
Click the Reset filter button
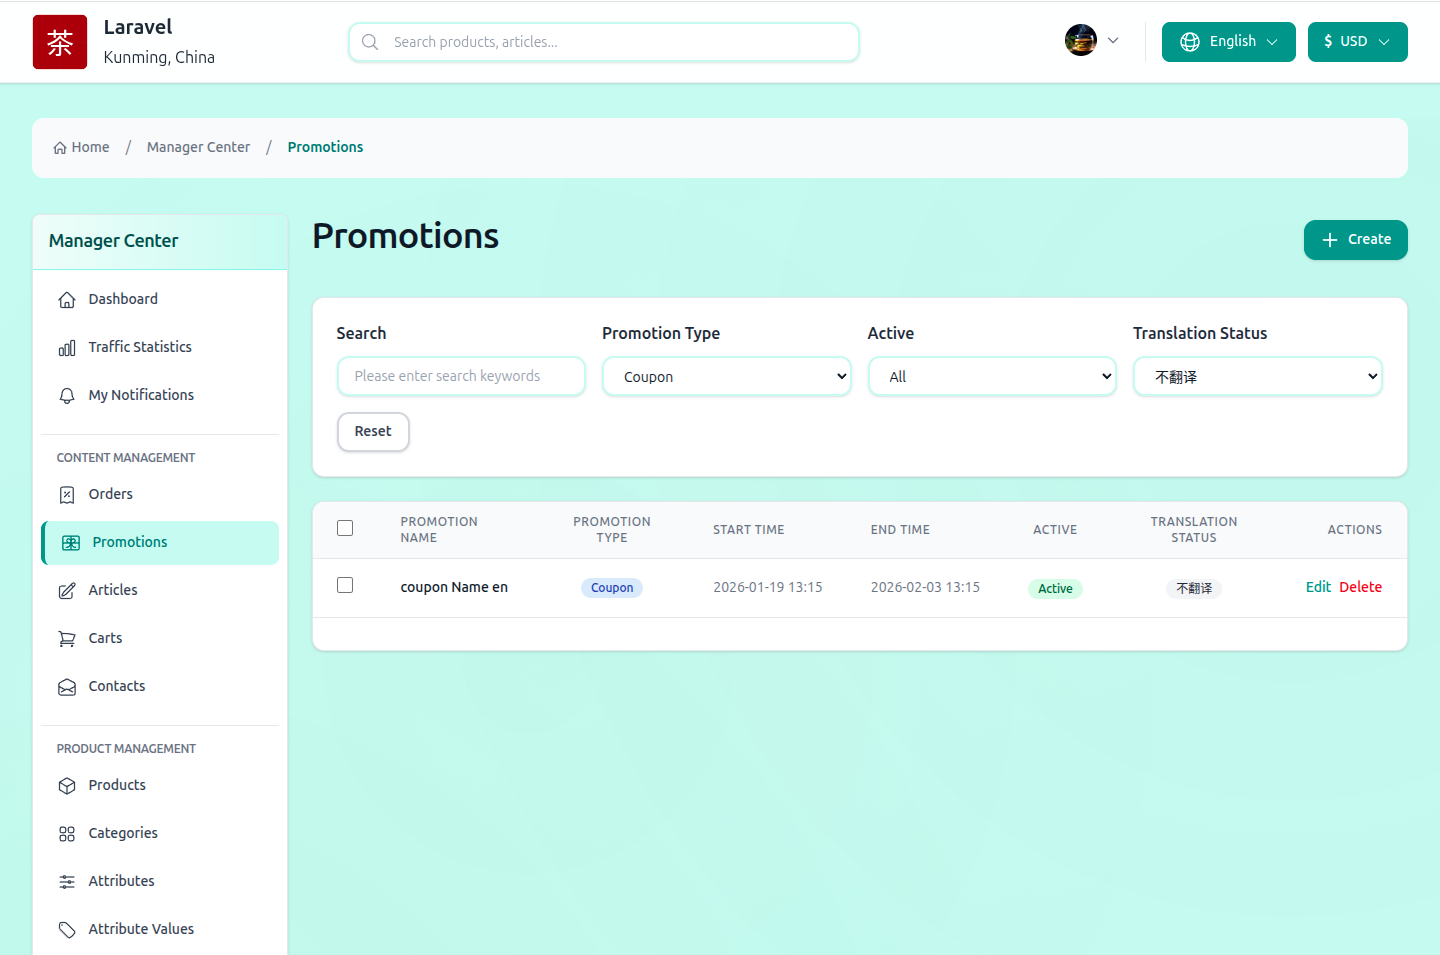point(373,432)
